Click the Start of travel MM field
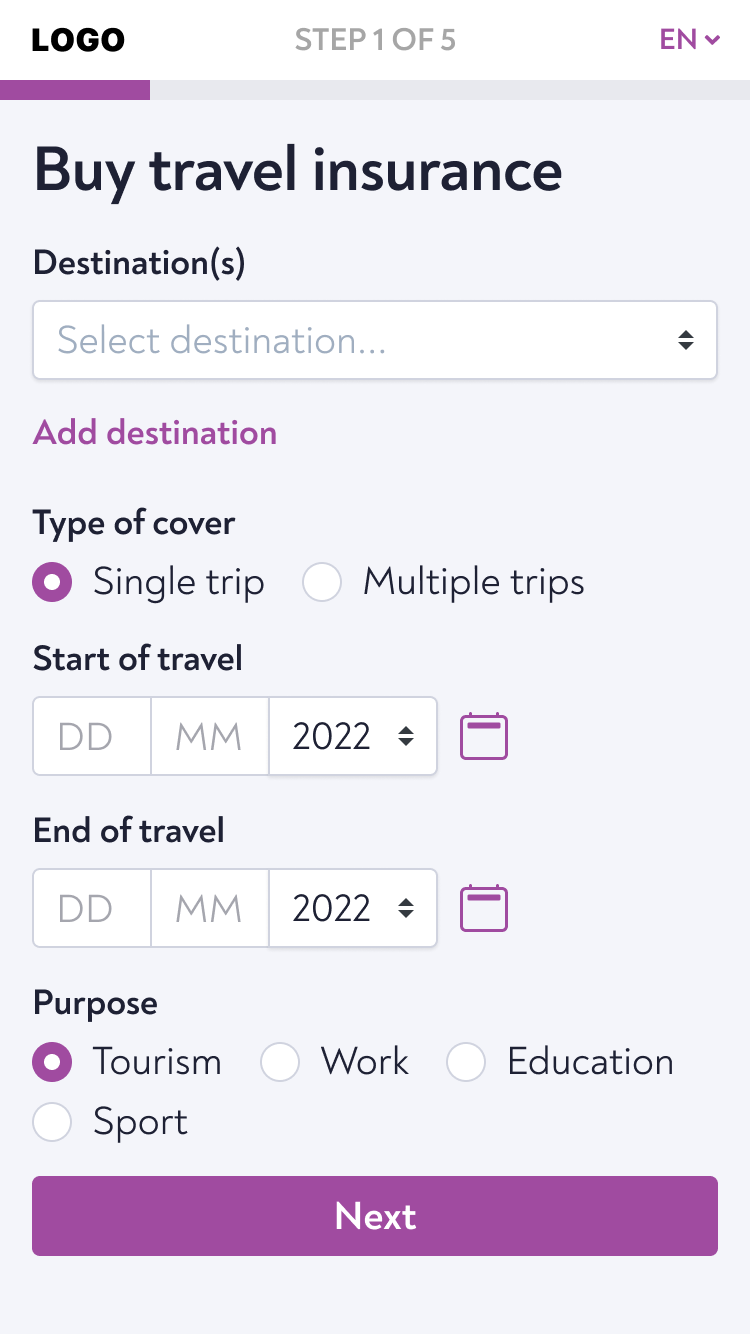750x1334 pixels. (210, 737)
